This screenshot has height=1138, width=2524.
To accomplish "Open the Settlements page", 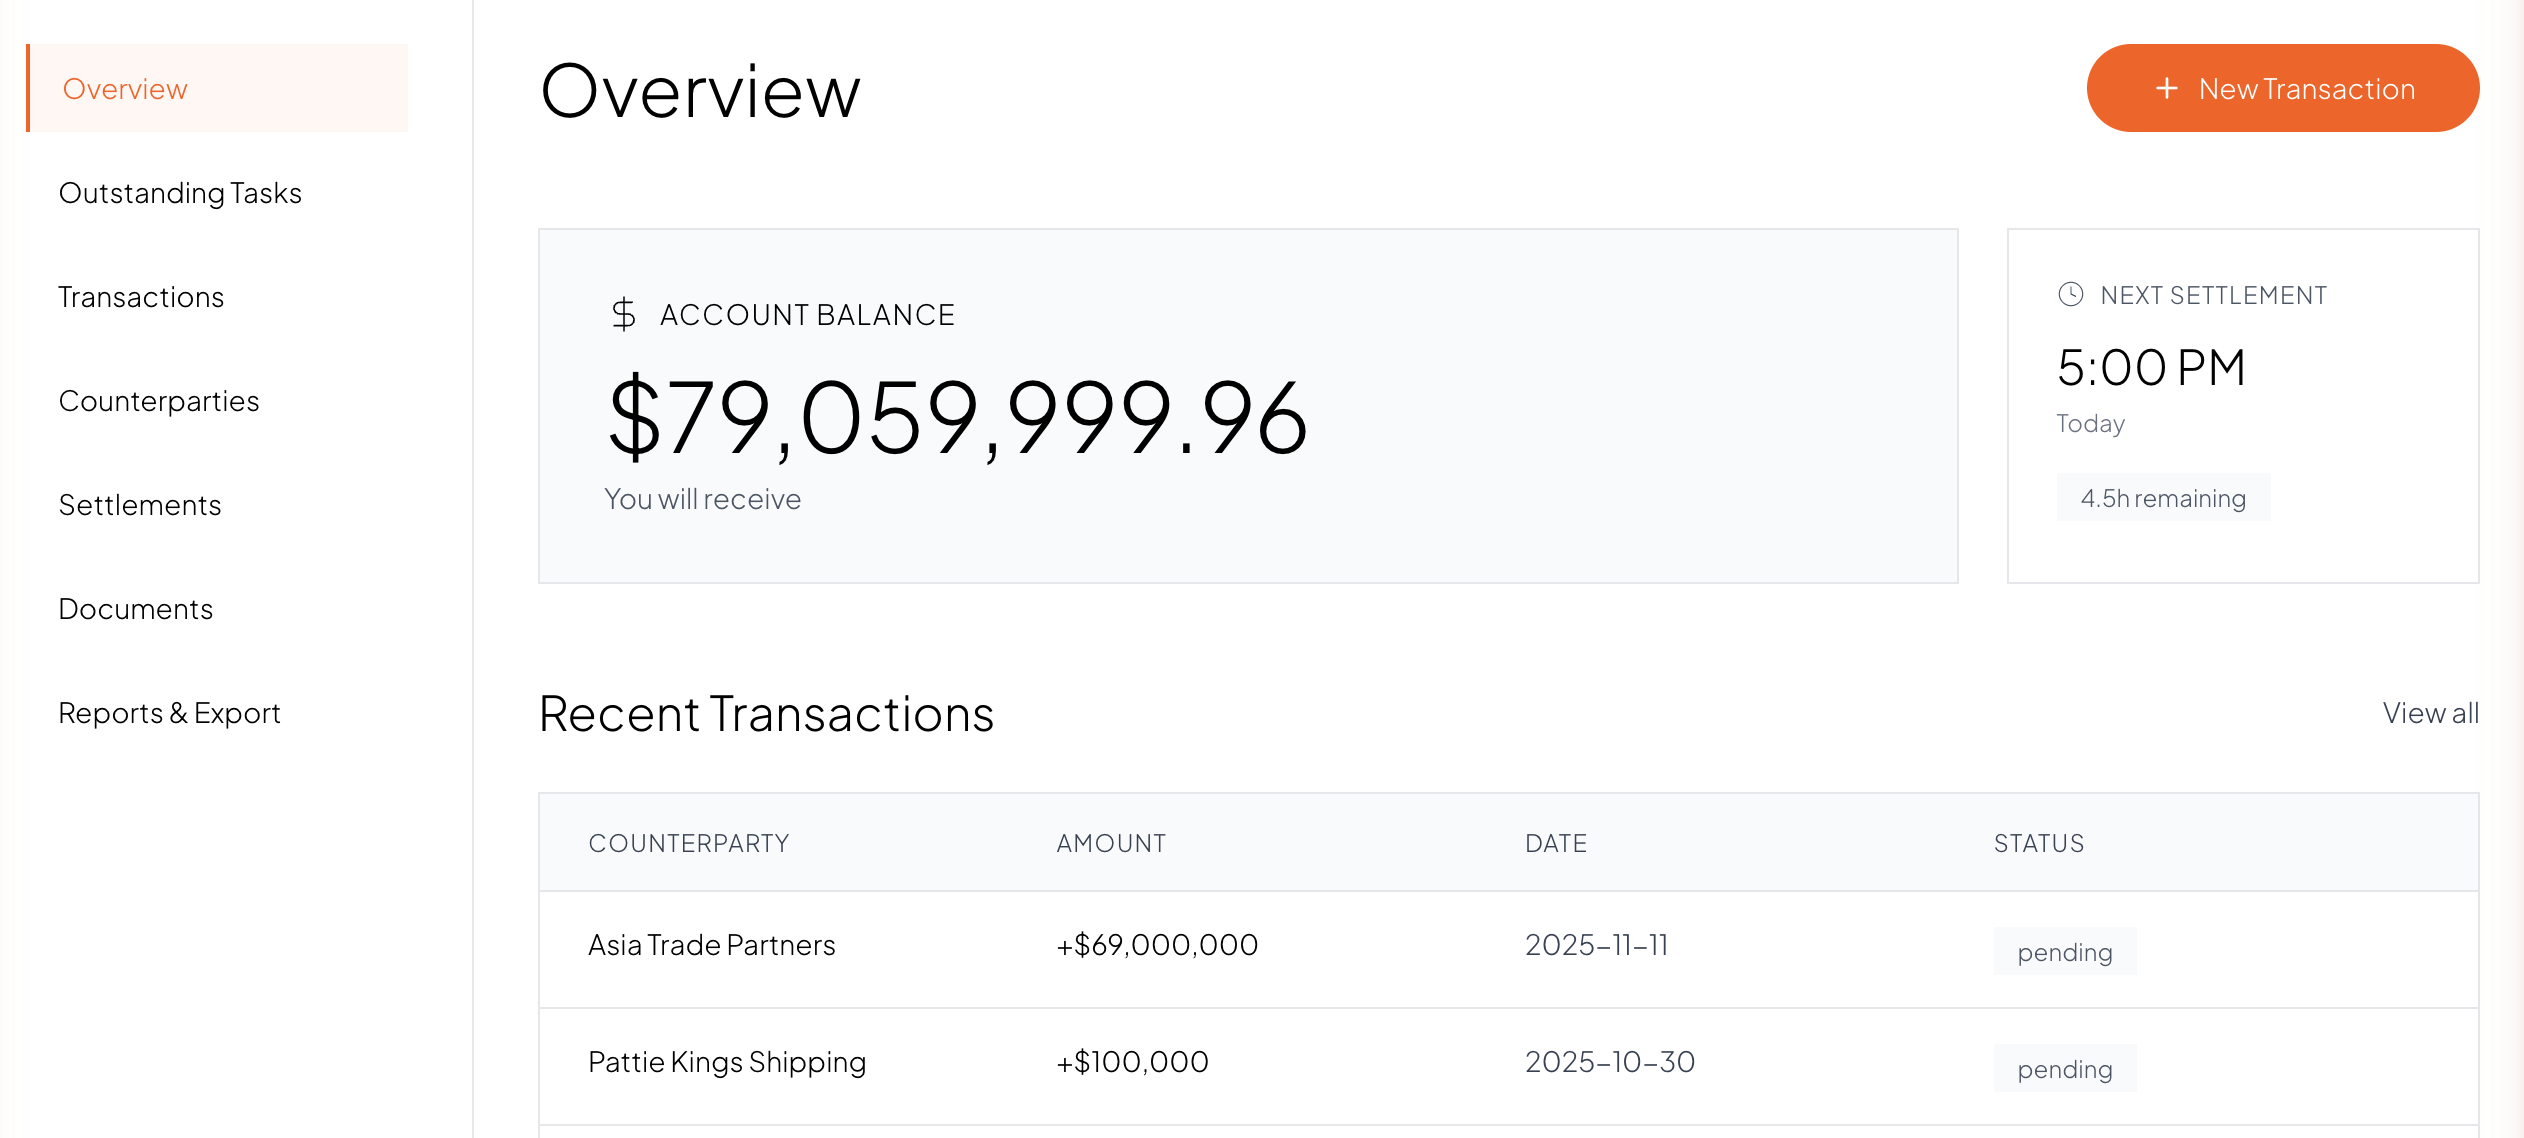I will click(x=140, y=505).
